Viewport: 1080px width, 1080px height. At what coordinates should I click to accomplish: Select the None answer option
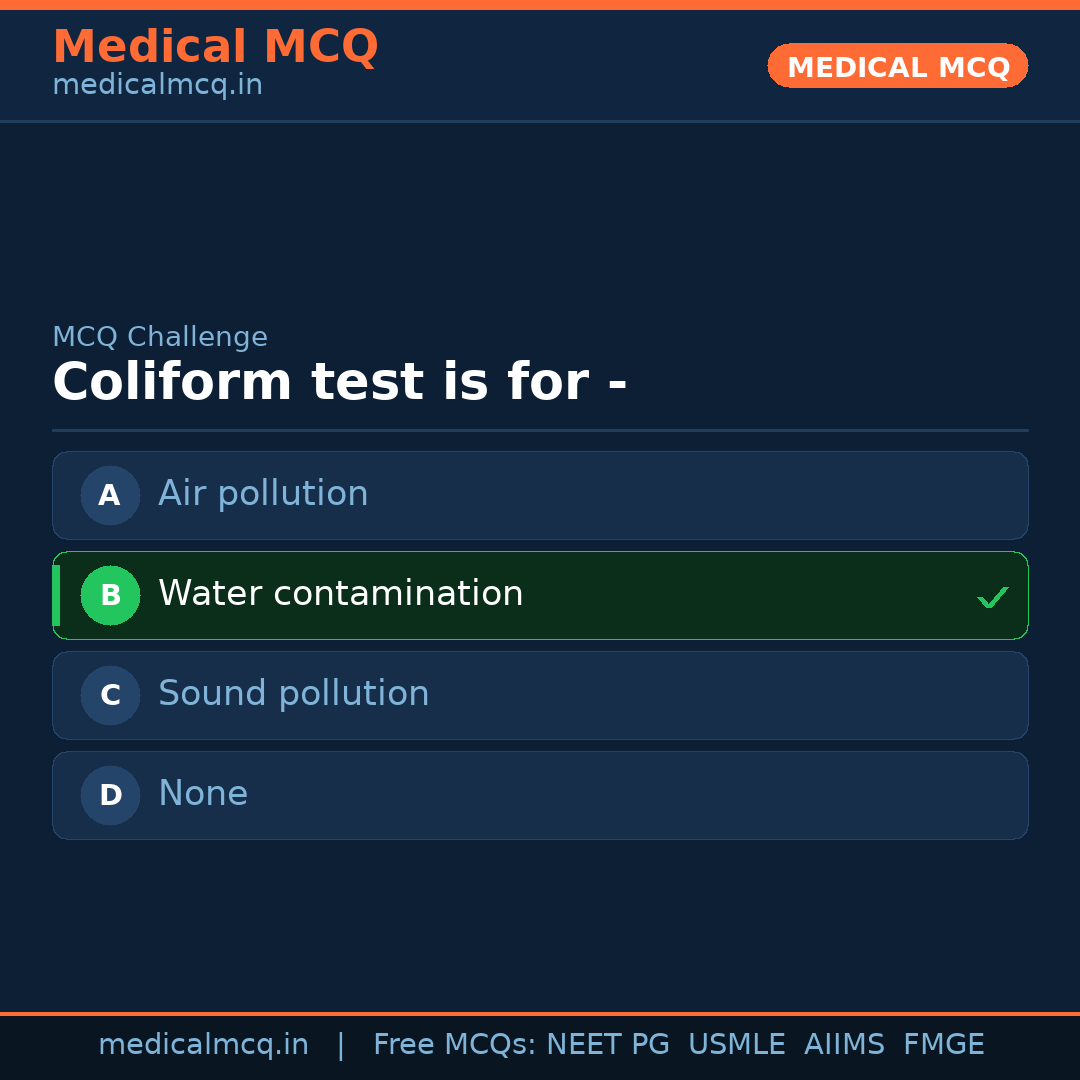click(x=203, y=794)
